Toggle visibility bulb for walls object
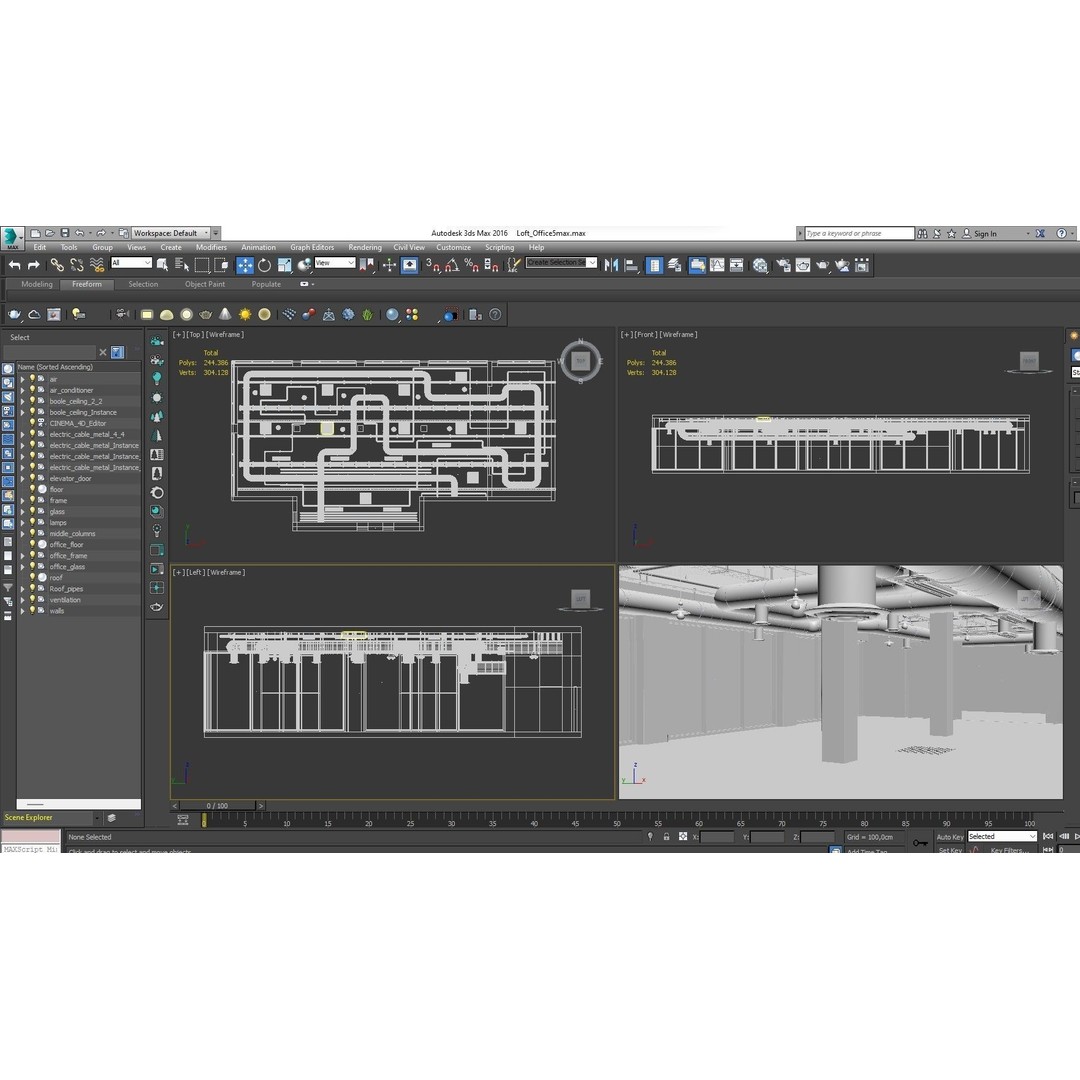 [x=32, y=610]
